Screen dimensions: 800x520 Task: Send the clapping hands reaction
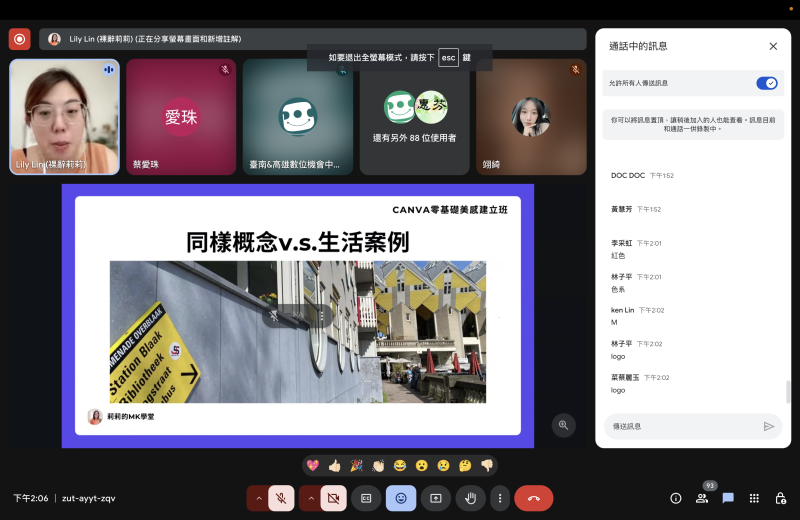(x=378, y=465)
